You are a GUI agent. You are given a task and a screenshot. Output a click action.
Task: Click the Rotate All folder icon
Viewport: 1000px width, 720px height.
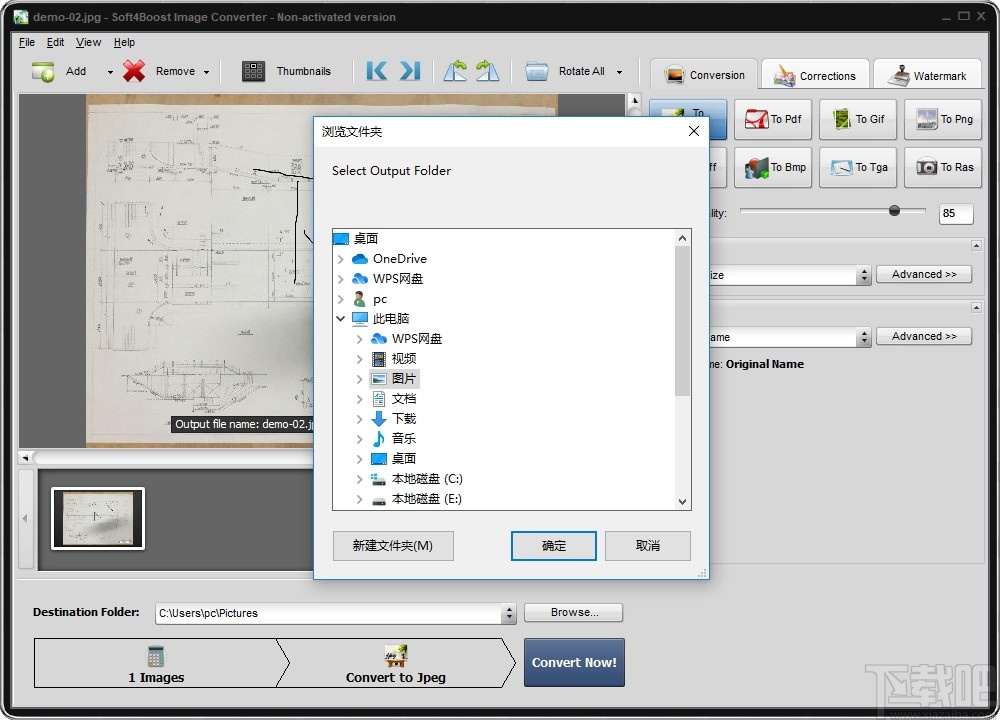pyautogui.click(x=536, y=71)
